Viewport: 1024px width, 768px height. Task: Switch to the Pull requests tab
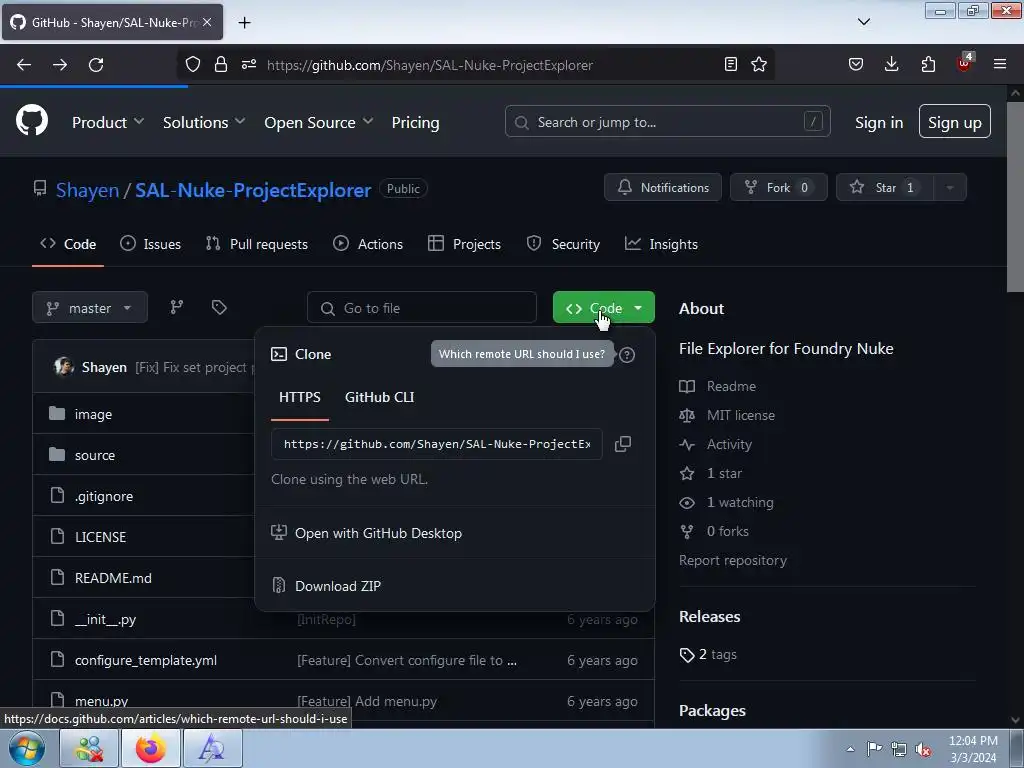coord(257,244)
